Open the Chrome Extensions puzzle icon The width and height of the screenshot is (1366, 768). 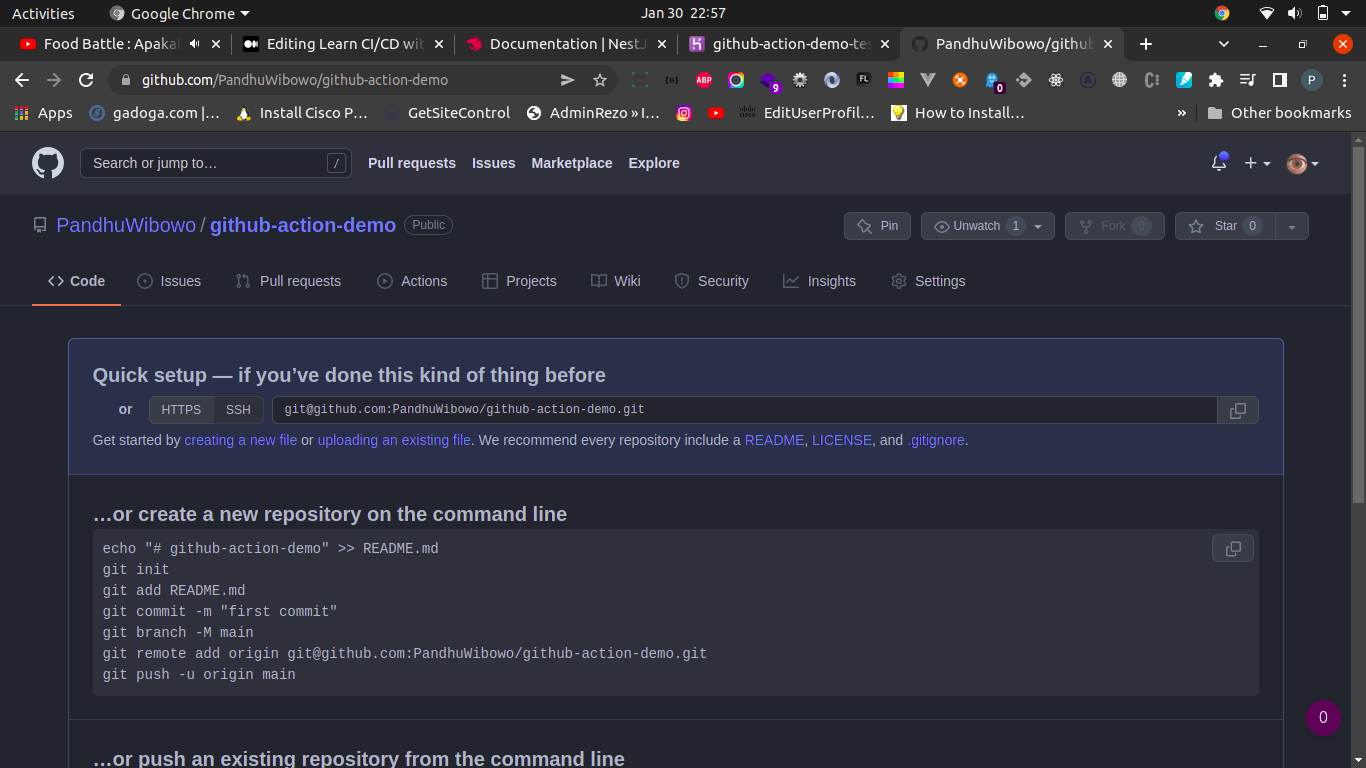[1216, 80]
